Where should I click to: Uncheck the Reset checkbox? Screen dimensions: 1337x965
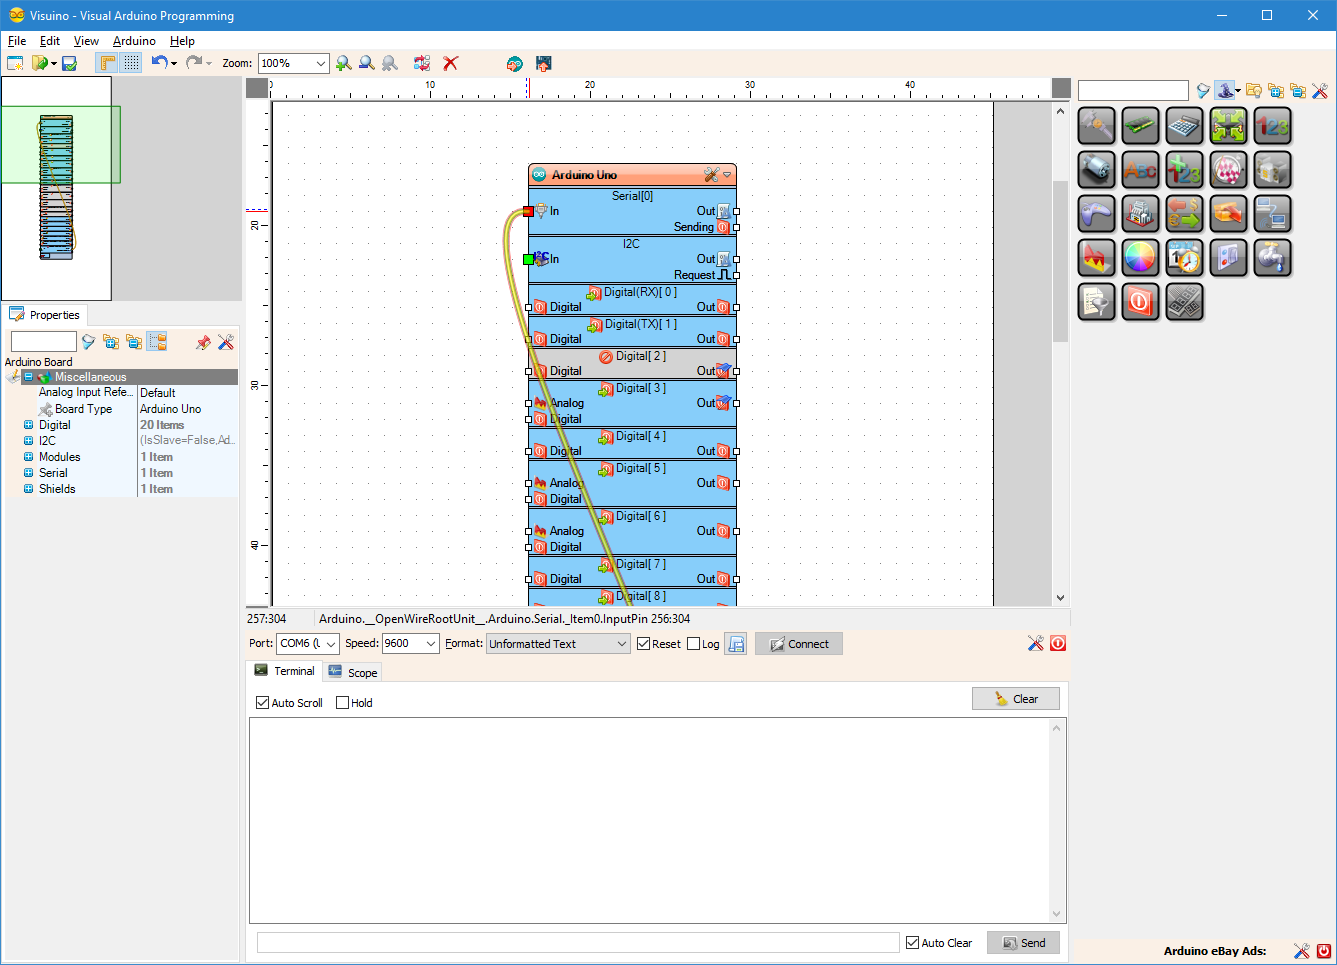click(x=644, y=644)
